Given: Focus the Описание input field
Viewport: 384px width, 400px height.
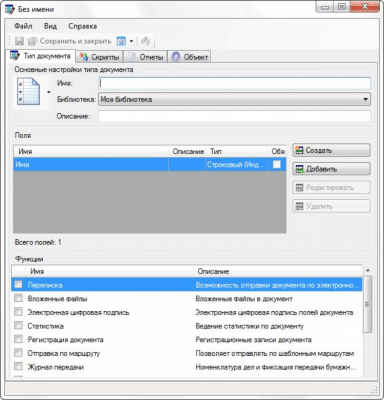Looking at the screenshot, I should 234,116.
